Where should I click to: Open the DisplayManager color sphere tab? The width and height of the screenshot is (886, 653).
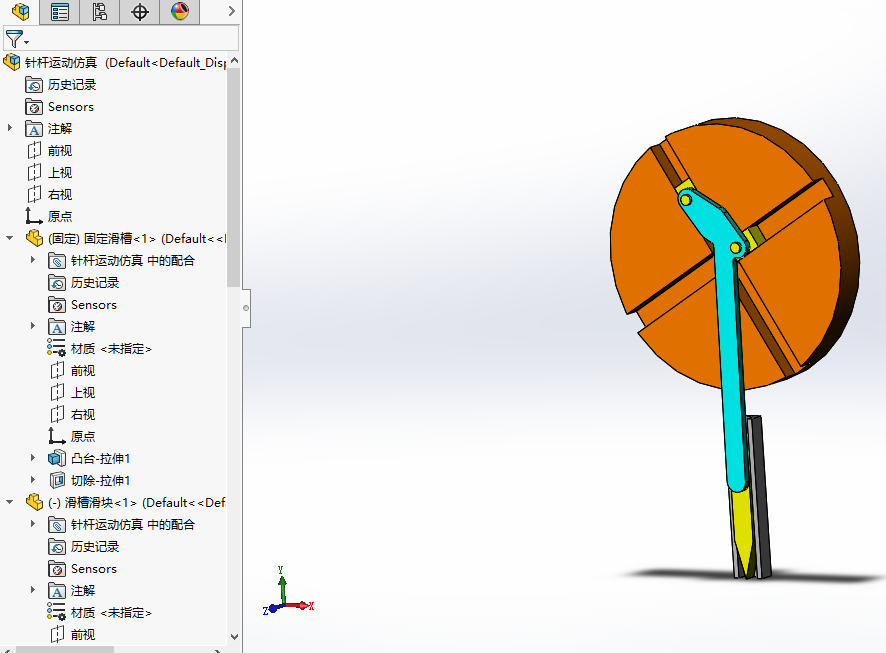pos(180,11)
